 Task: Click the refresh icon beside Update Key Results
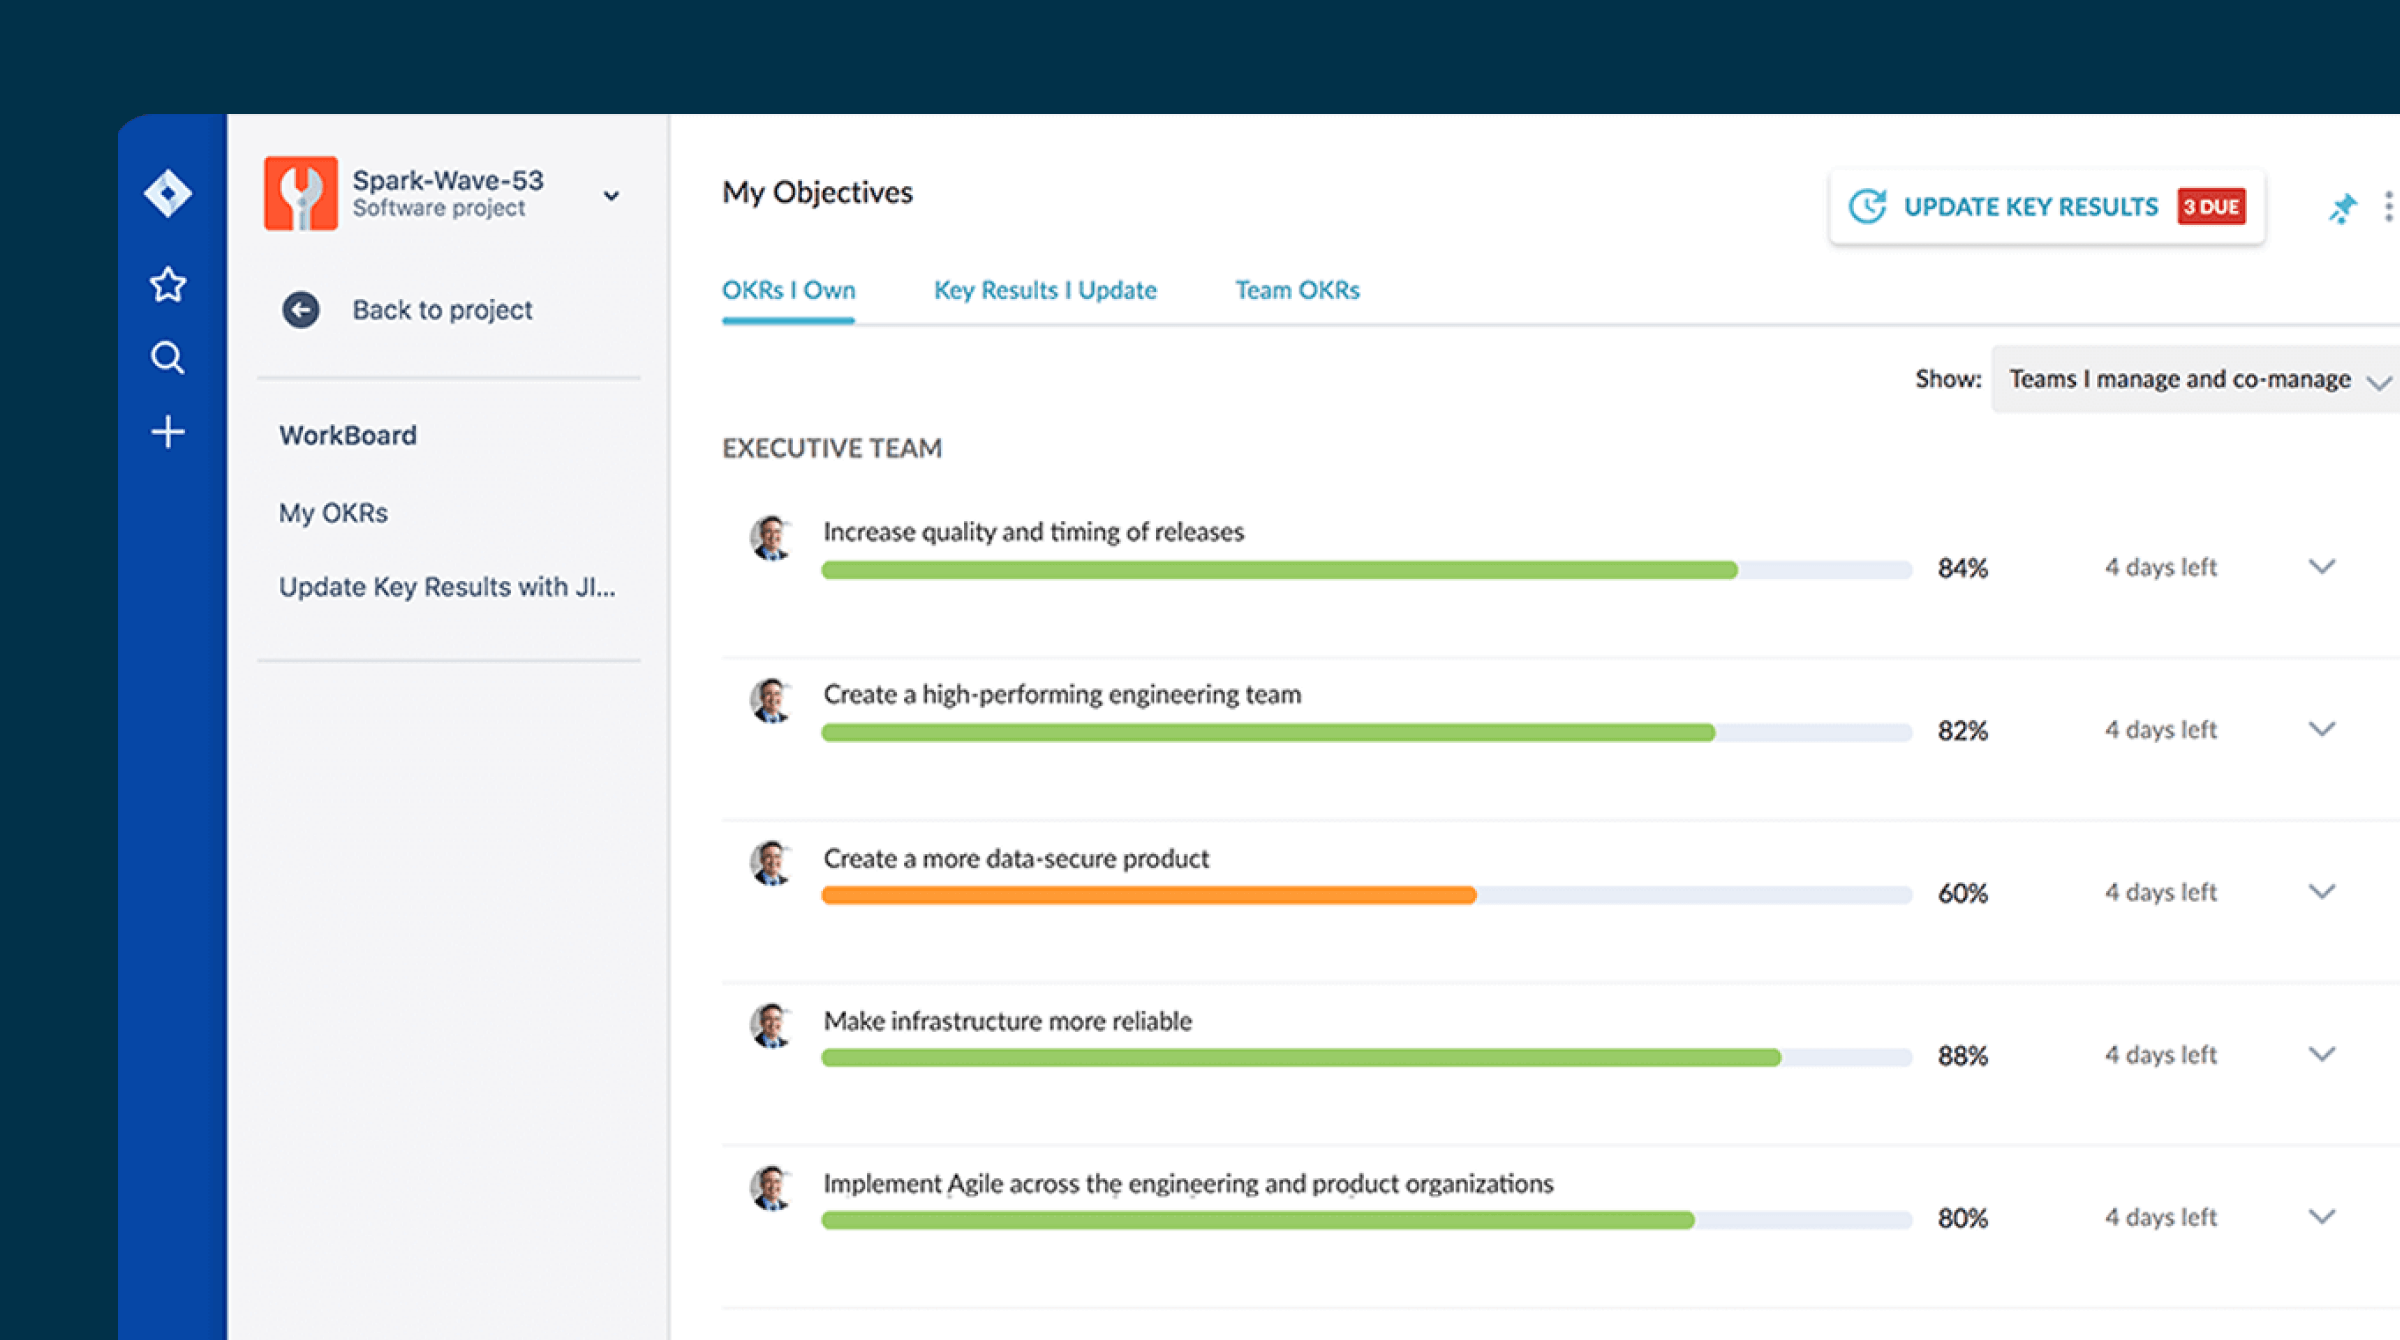pyautogui.click(x=1868, y=206)
